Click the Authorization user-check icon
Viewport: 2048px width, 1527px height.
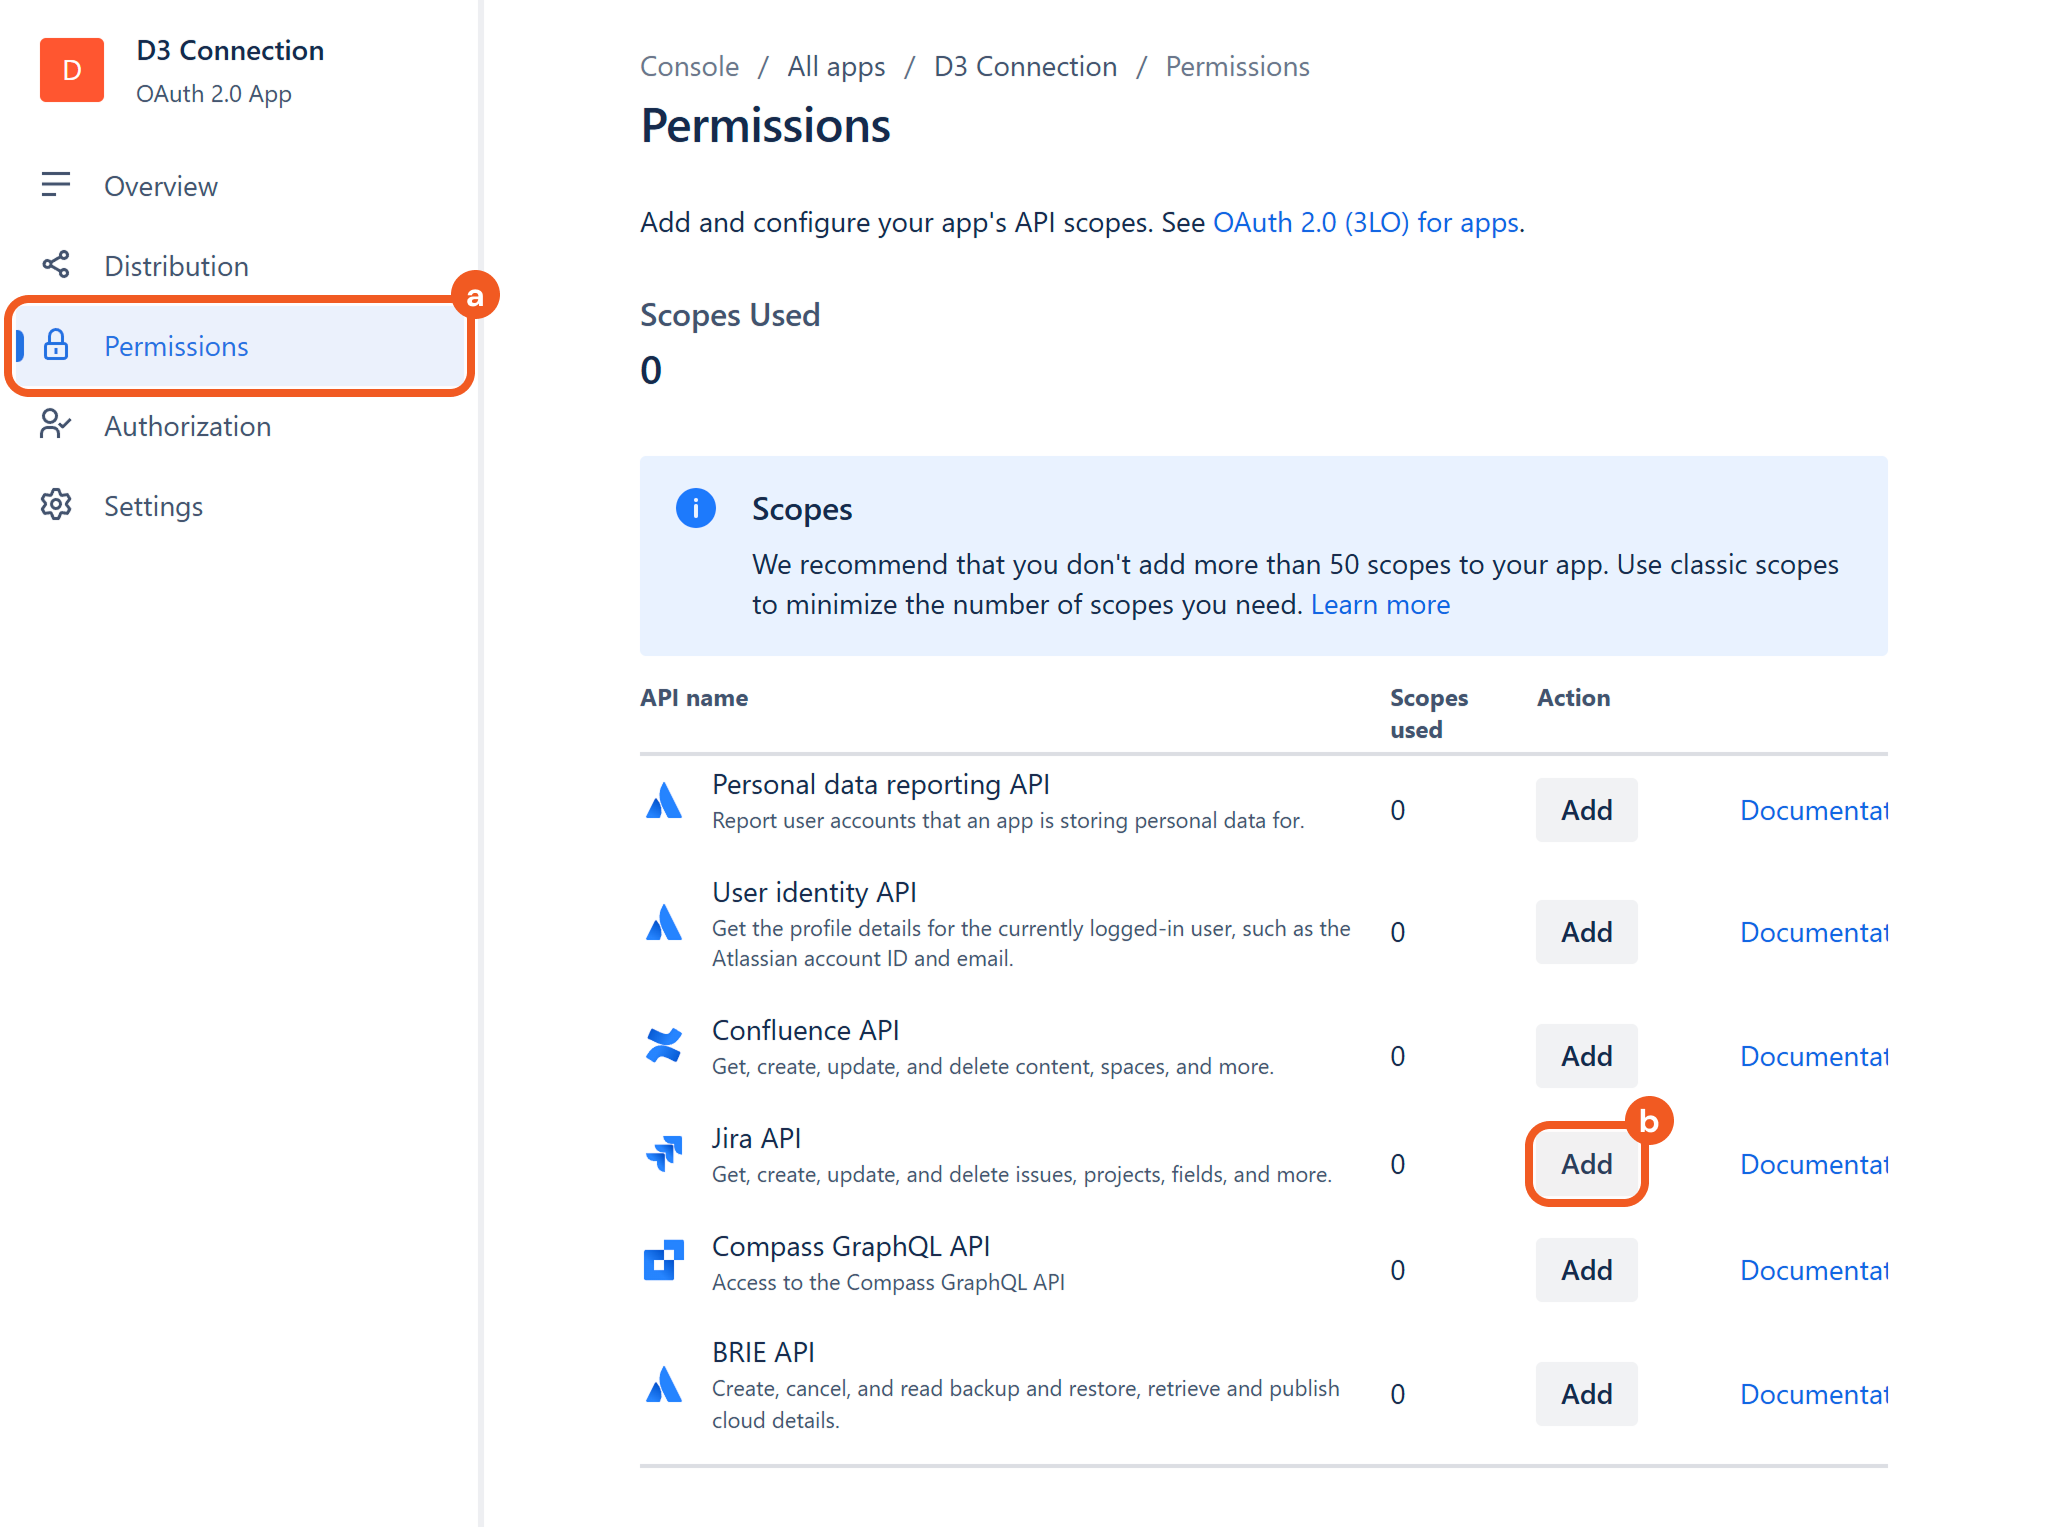[56, 425]
